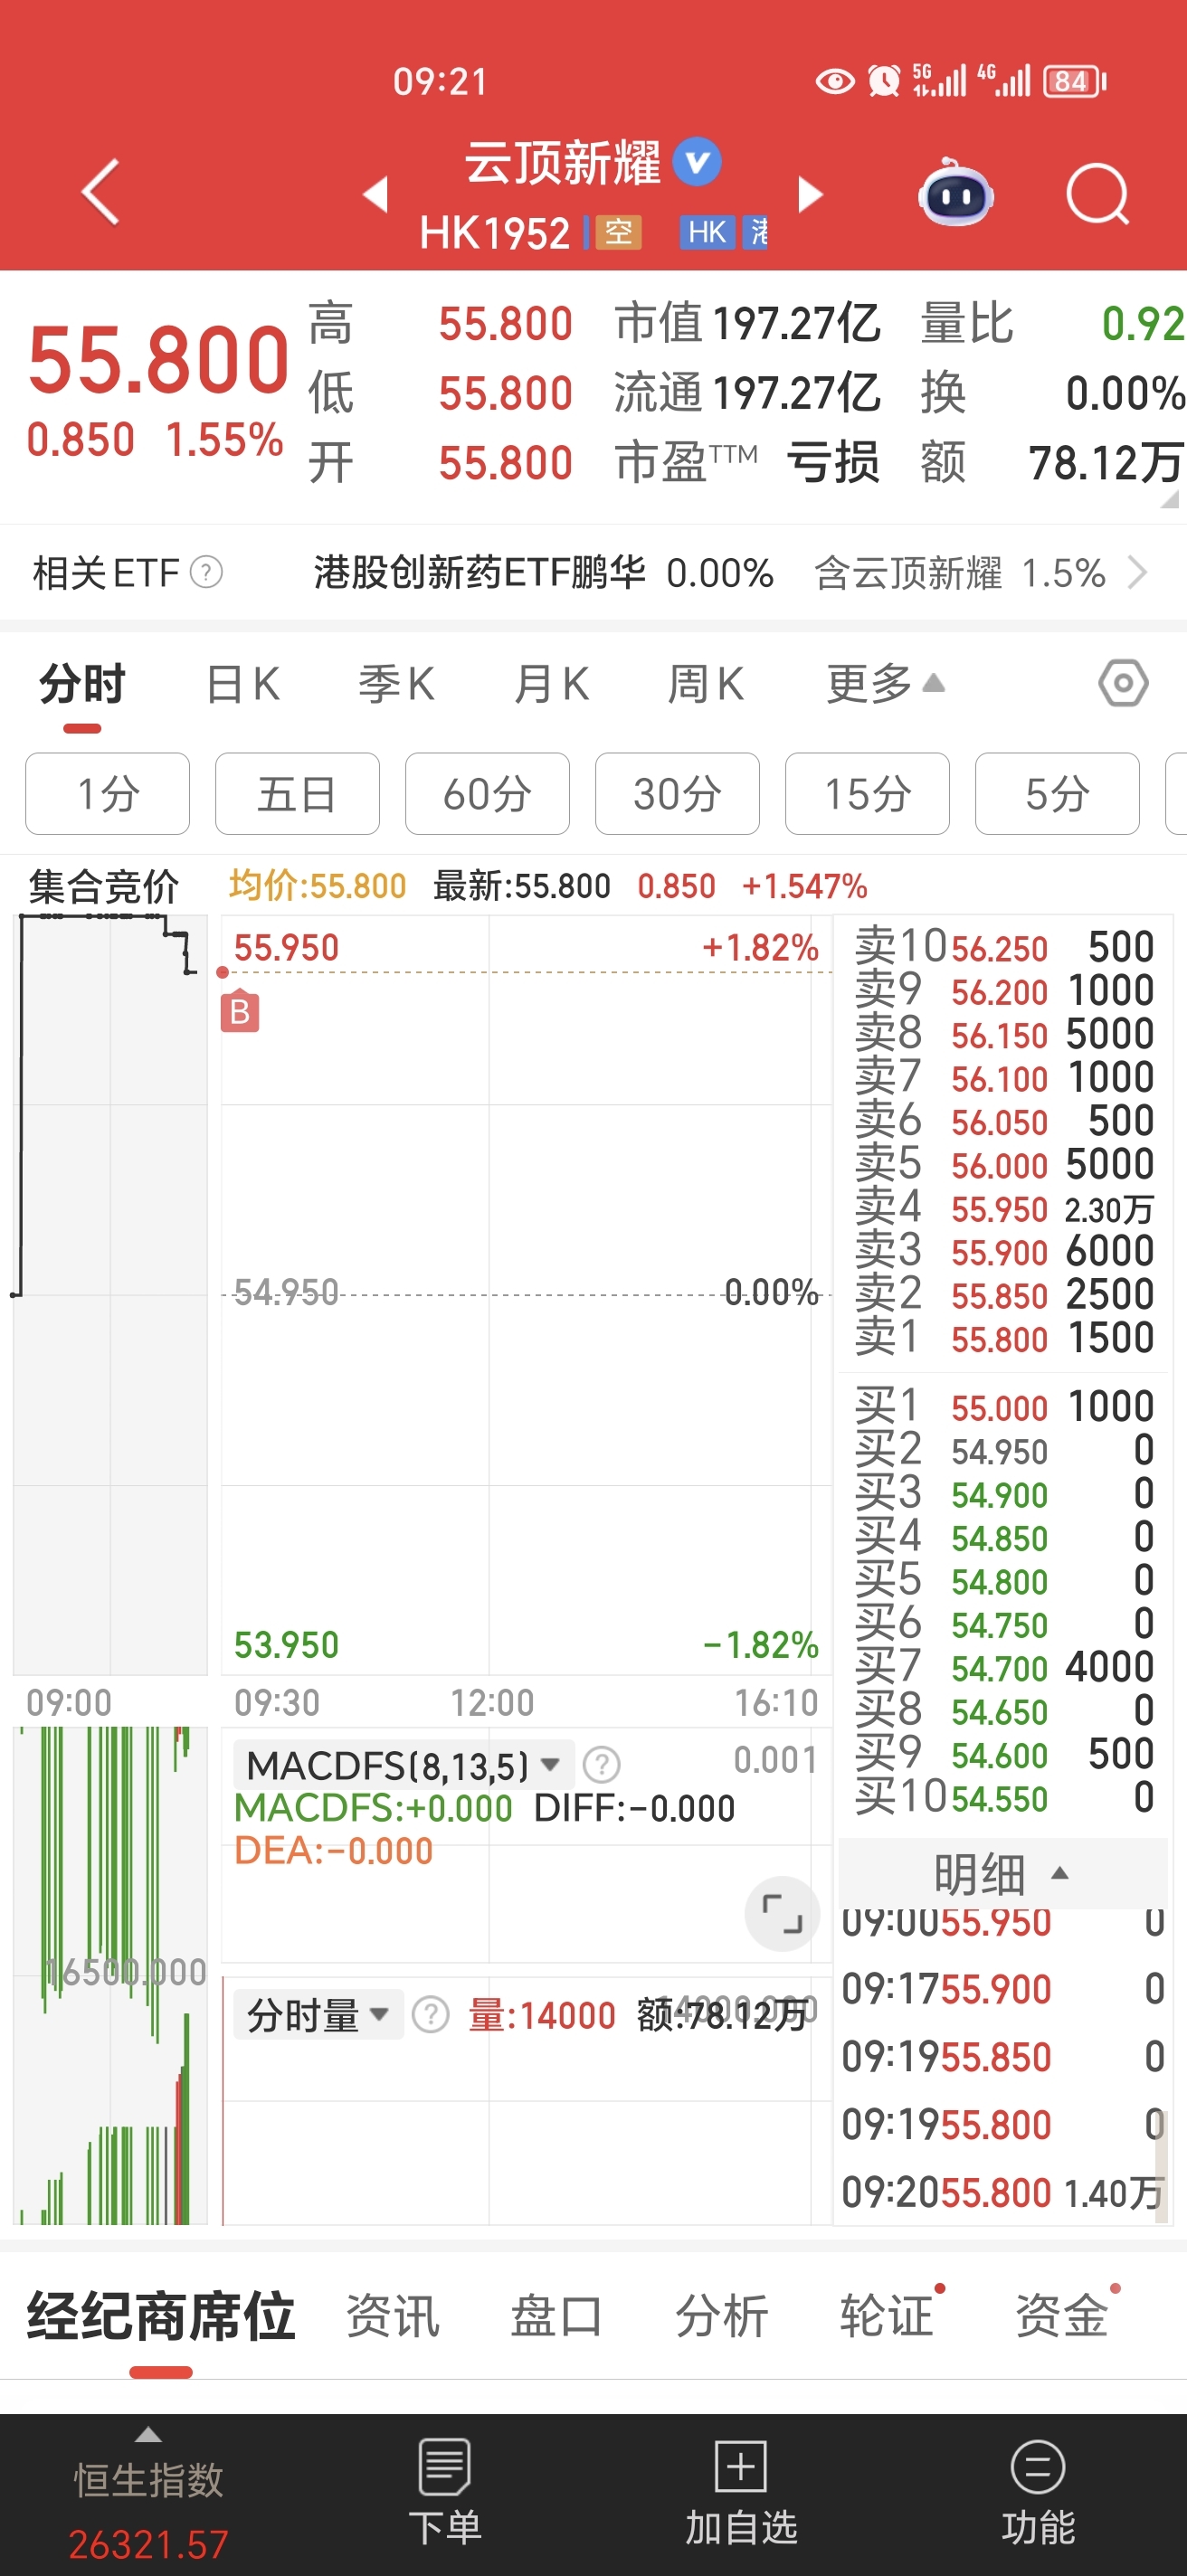This screenshot has width=1187, height=2576.
Task: Open 分析 analysis tab
Action: (722, 2316)
